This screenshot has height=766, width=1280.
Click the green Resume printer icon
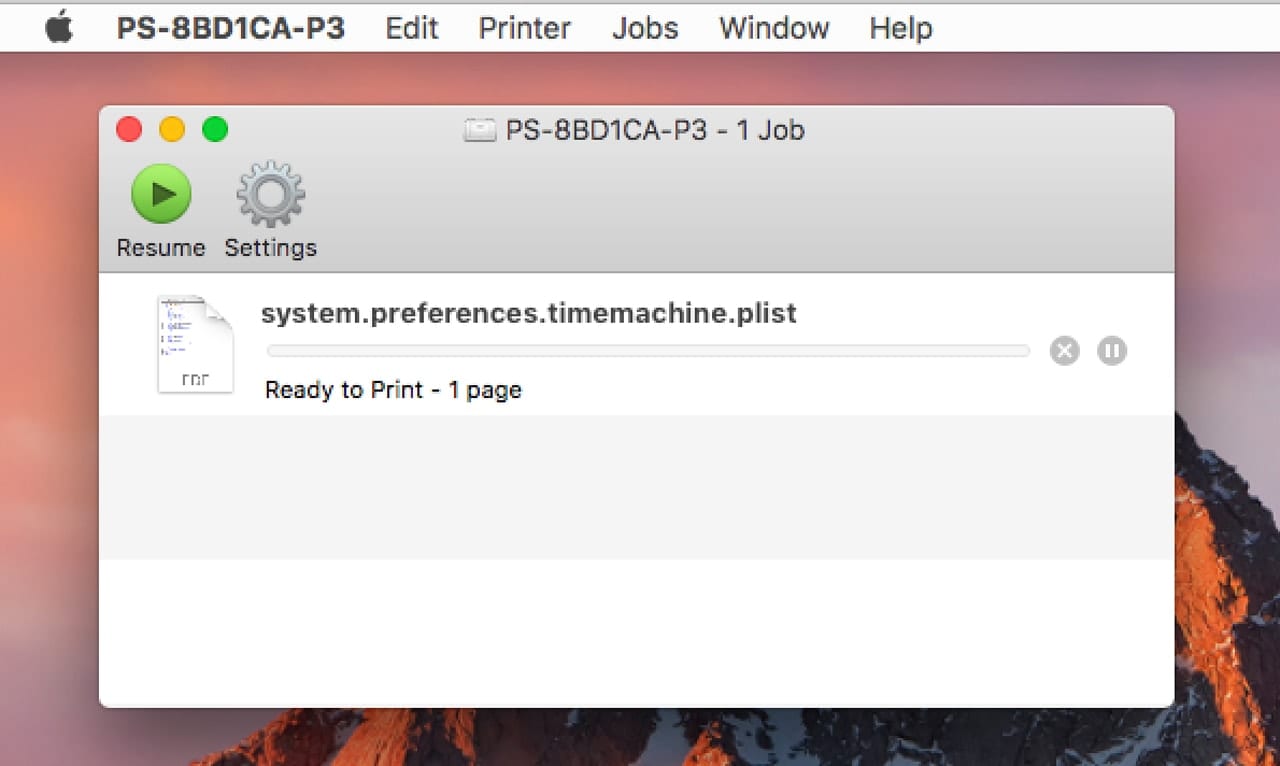(160, 193)
